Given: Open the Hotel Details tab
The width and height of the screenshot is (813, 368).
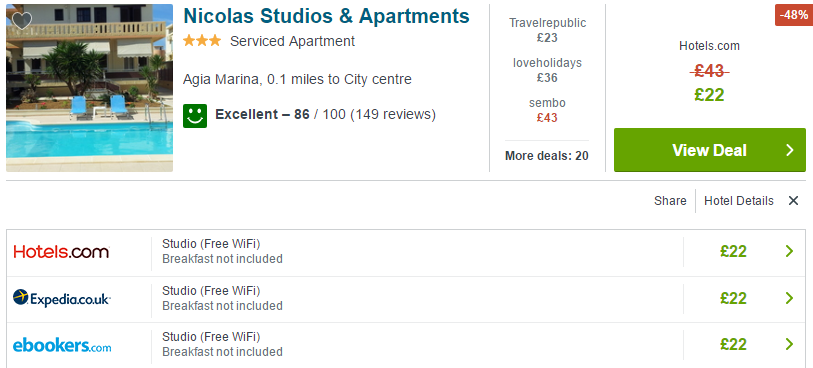Looking at the screenshot, I should click(x=738, y=201).
